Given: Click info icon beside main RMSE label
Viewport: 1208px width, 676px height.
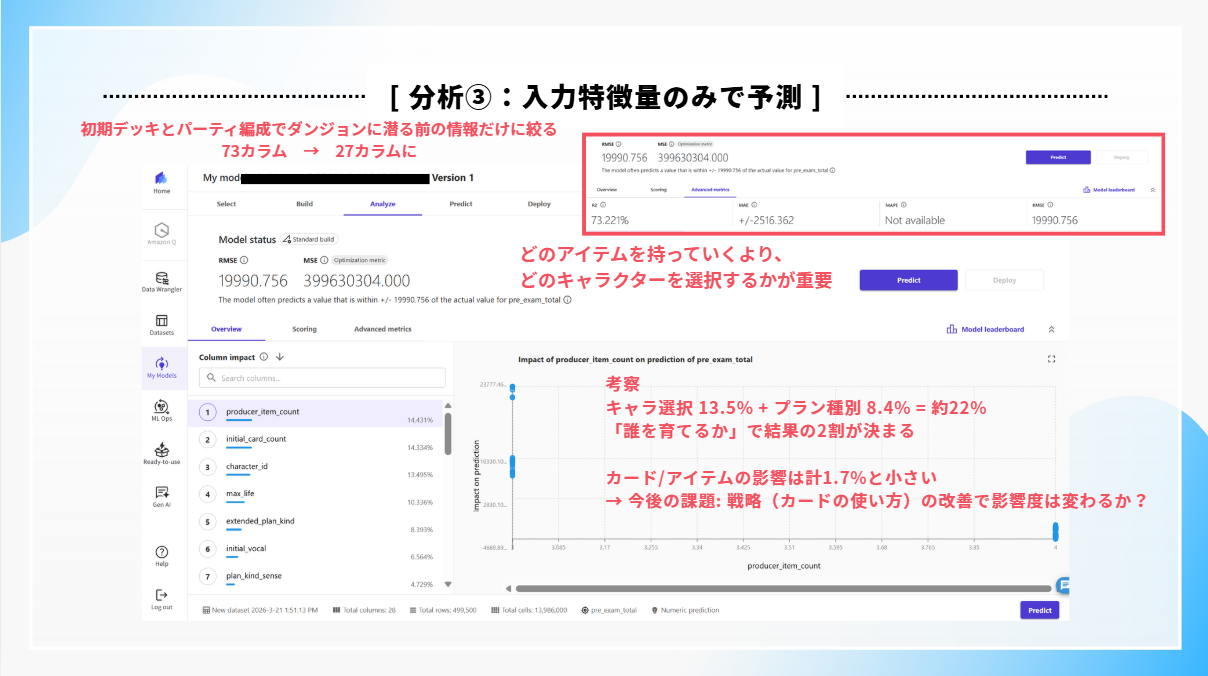Looking at the screenshot, I should (245, 260).
